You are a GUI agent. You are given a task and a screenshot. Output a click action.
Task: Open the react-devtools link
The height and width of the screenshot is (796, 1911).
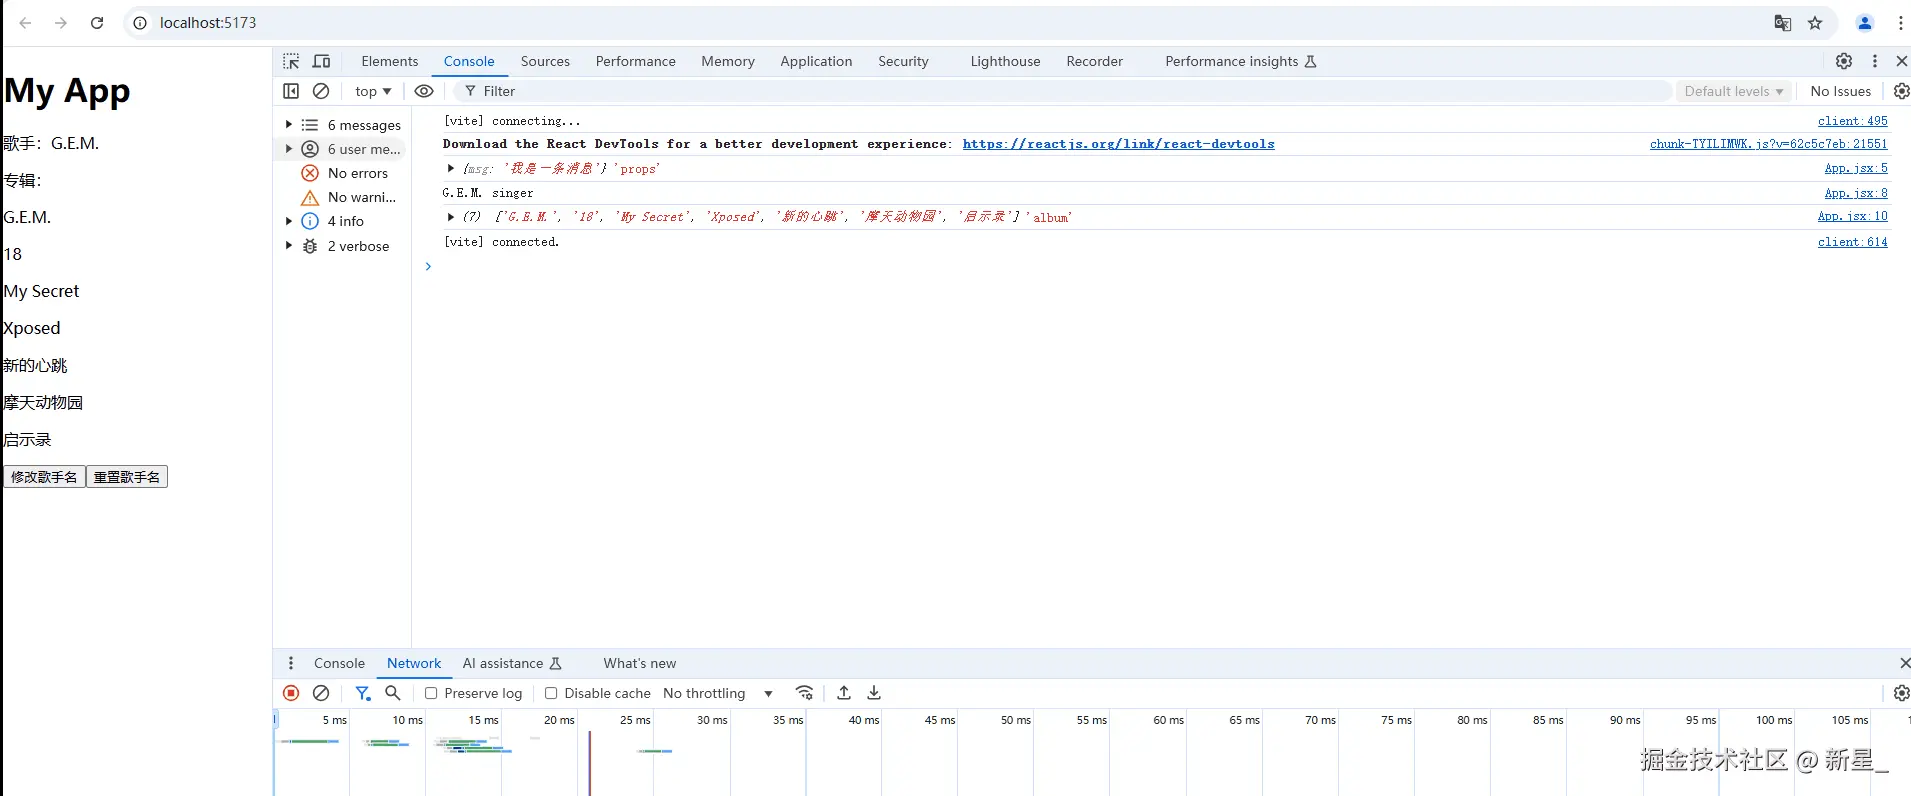1118,144
